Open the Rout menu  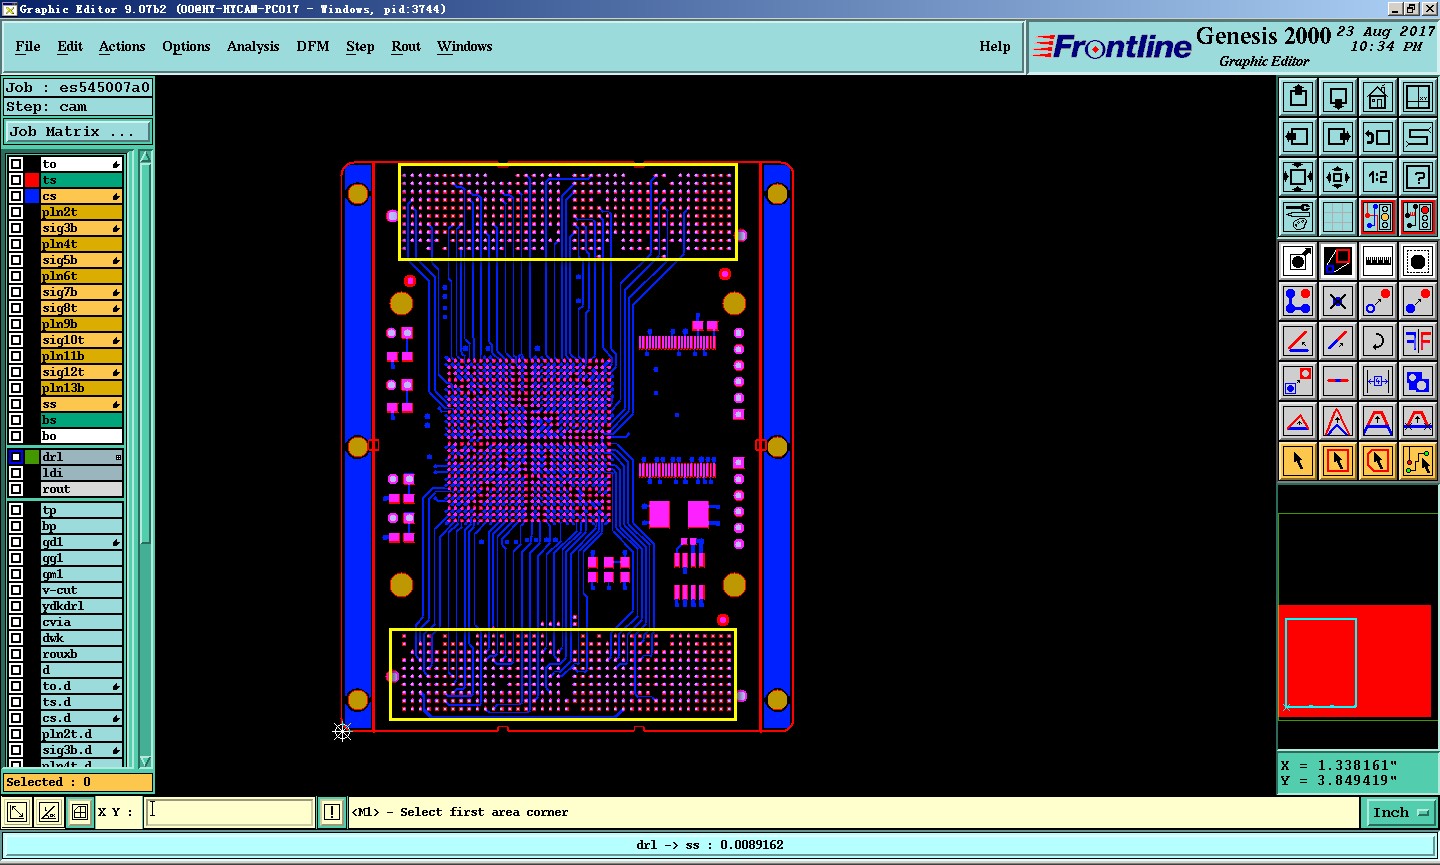(x=406, y=46)
